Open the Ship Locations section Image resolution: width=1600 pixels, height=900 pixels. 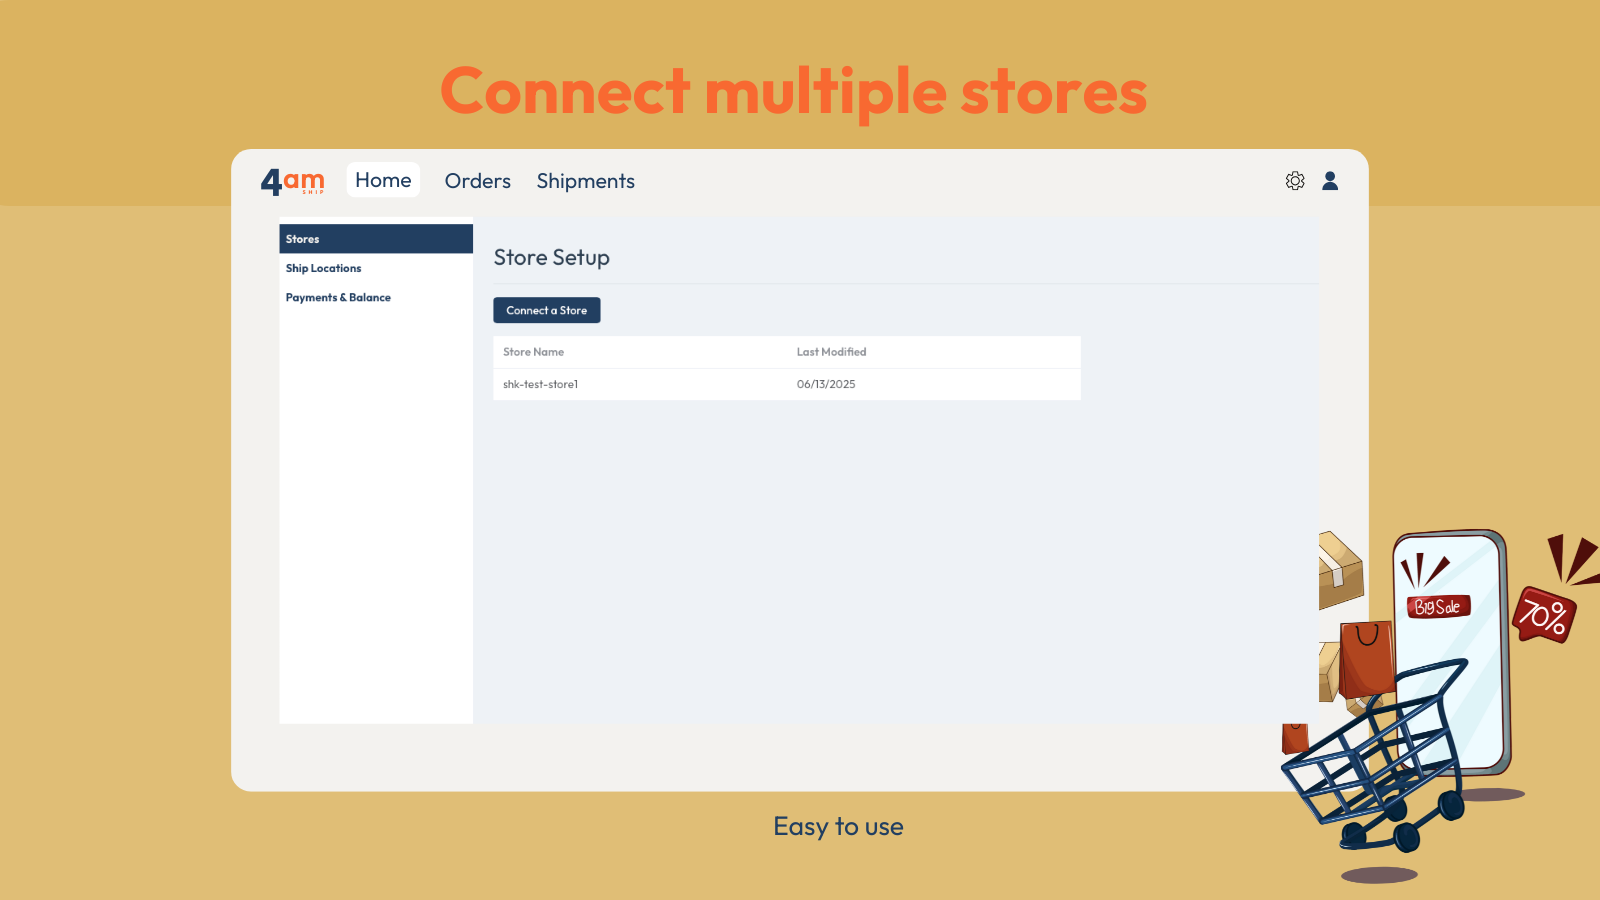pos(323,268)
